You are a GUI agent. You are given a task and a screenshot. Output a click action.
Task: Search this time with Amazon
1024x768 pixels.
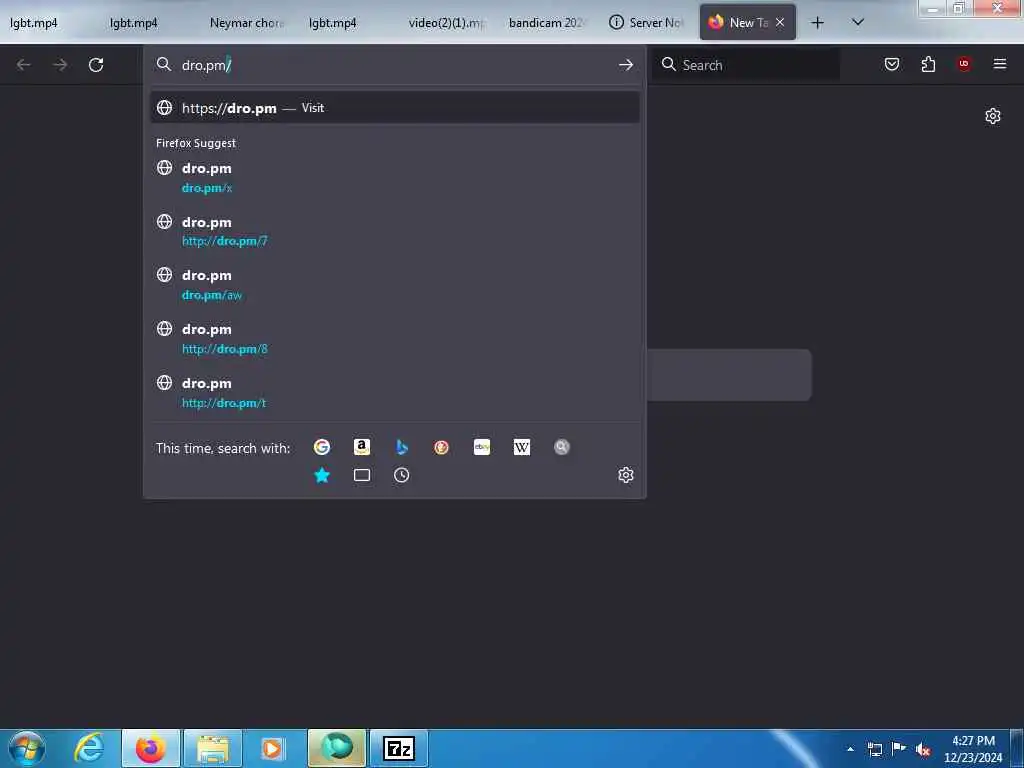point(362,447)
